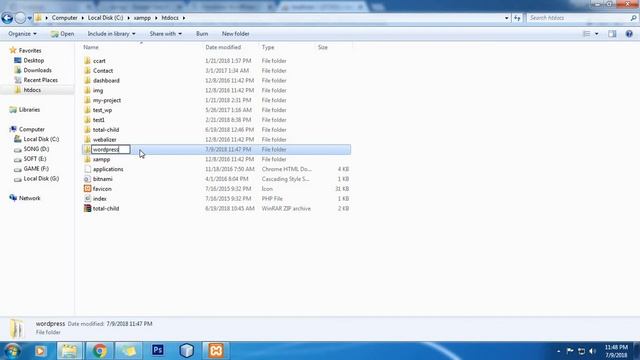Select the test1 folder icon
This screenshot has width=640, height=360.
point(87,120)
